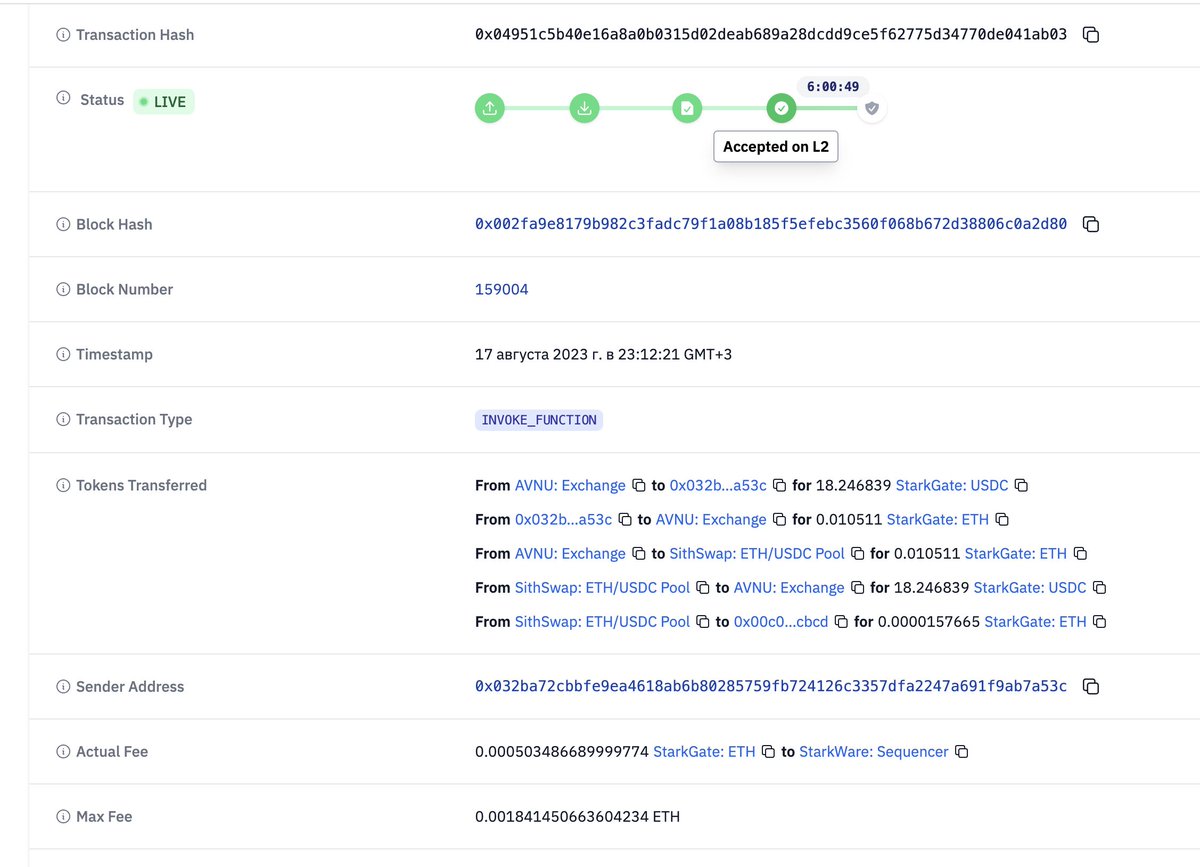Copy AVNU: Exchange address in first transfer row
Screen dimensions: 1200x867
tap(638, 486)
